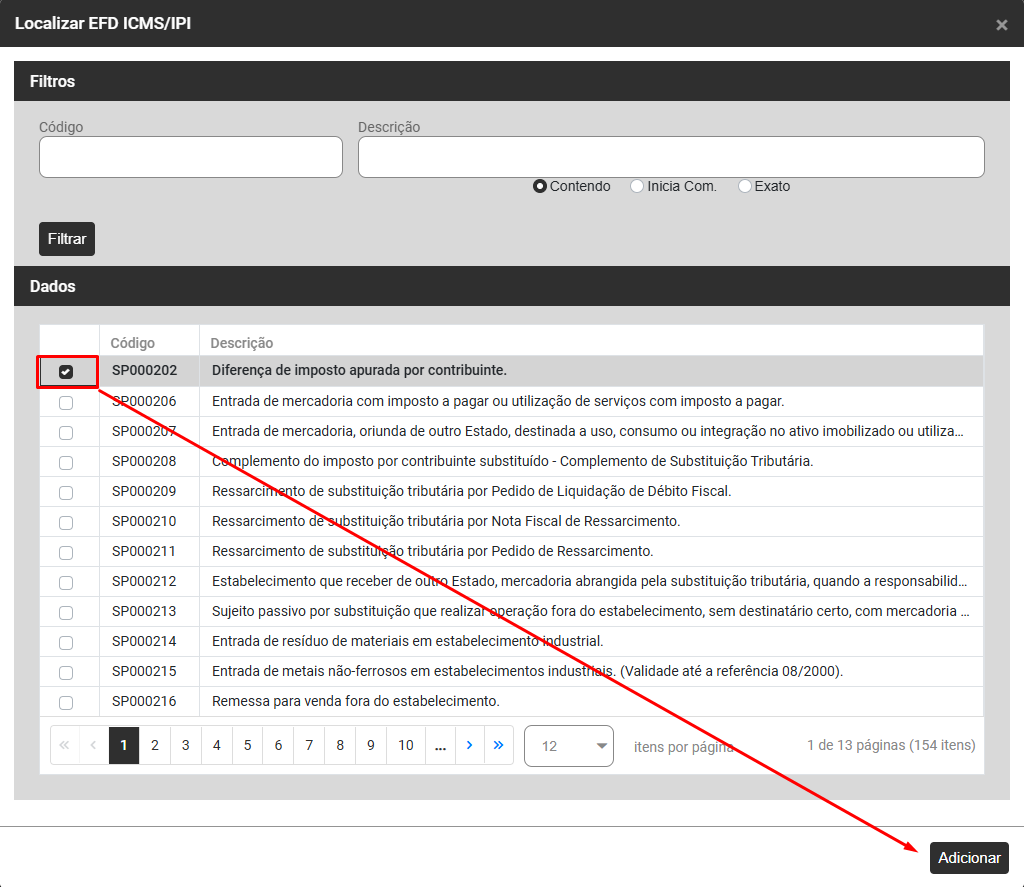Close the Localizar EFD ICMS/IPI dialog
Screen dimensions: 1024x887
pyautogui.click(x=1001, y=25)
